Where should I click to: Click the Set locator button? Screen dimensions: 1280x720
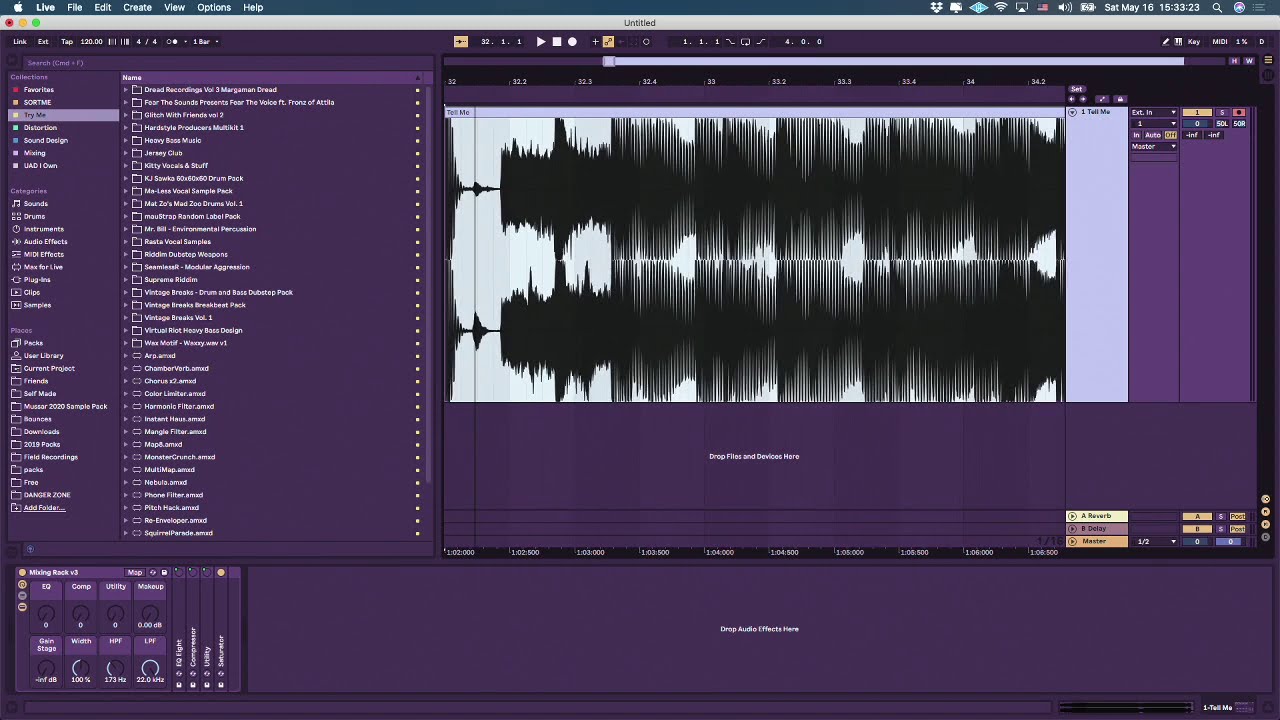(1077, 89)
